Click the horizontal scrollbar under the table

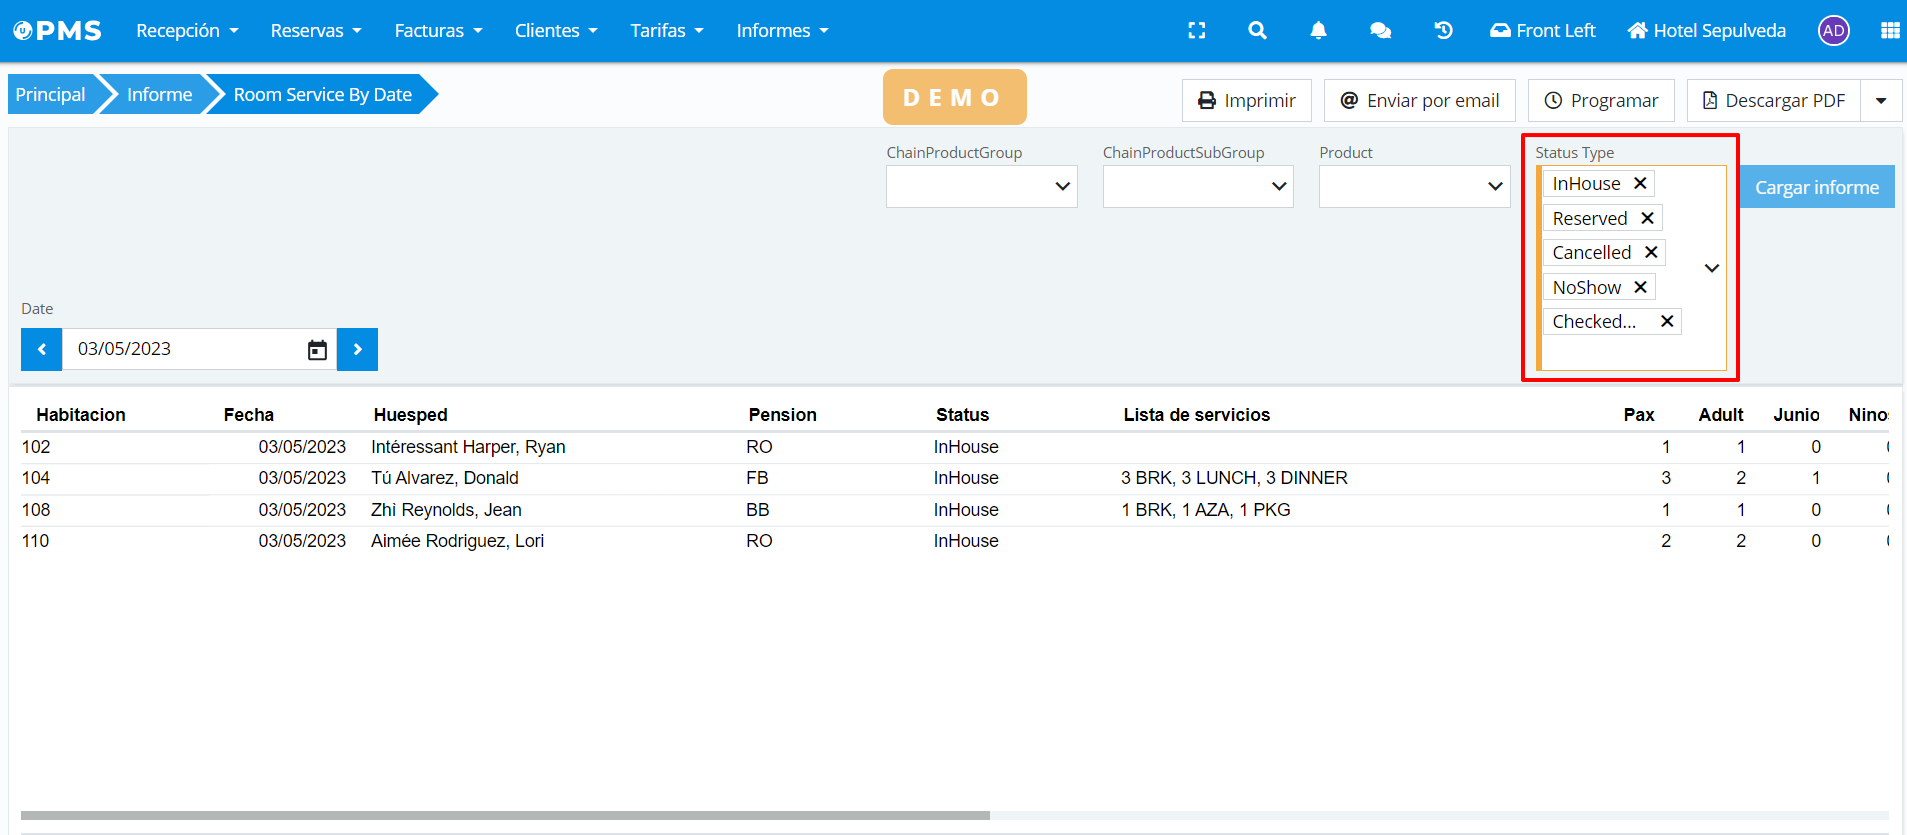pyautogui.click(x=505, y=815)
